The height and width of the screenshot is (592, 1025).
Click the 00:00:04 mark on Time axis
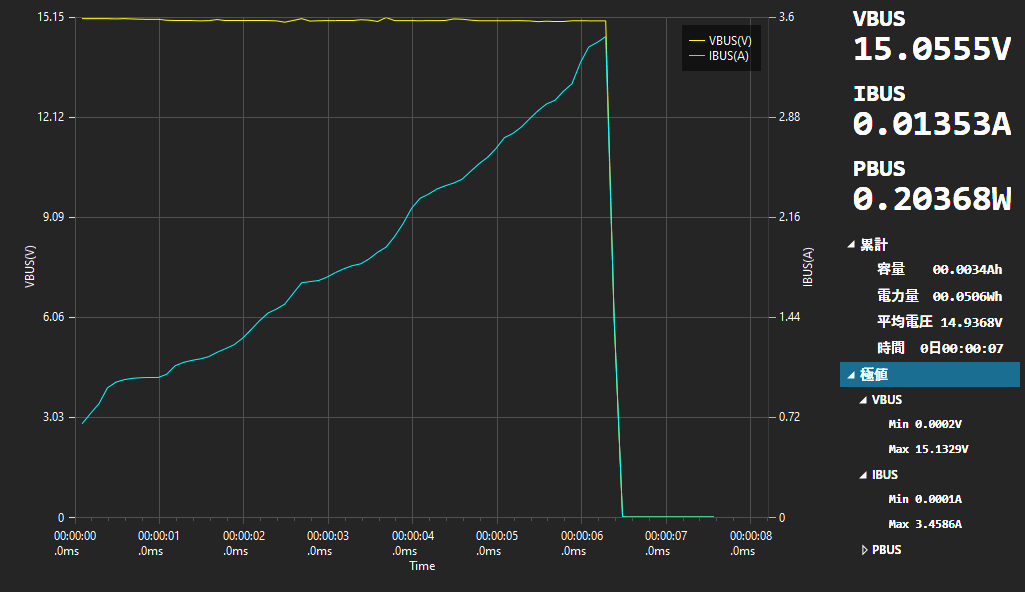[x=412, y=543]
